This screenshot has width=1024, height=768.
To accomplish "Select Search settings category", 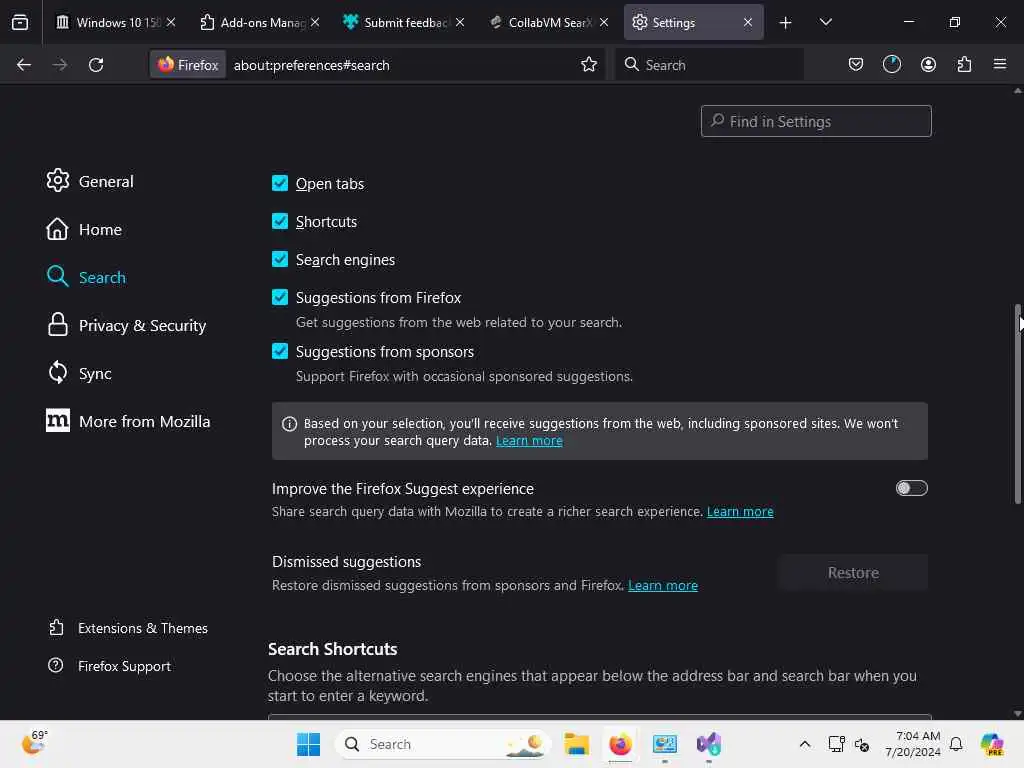I will [x=86, y=277].
